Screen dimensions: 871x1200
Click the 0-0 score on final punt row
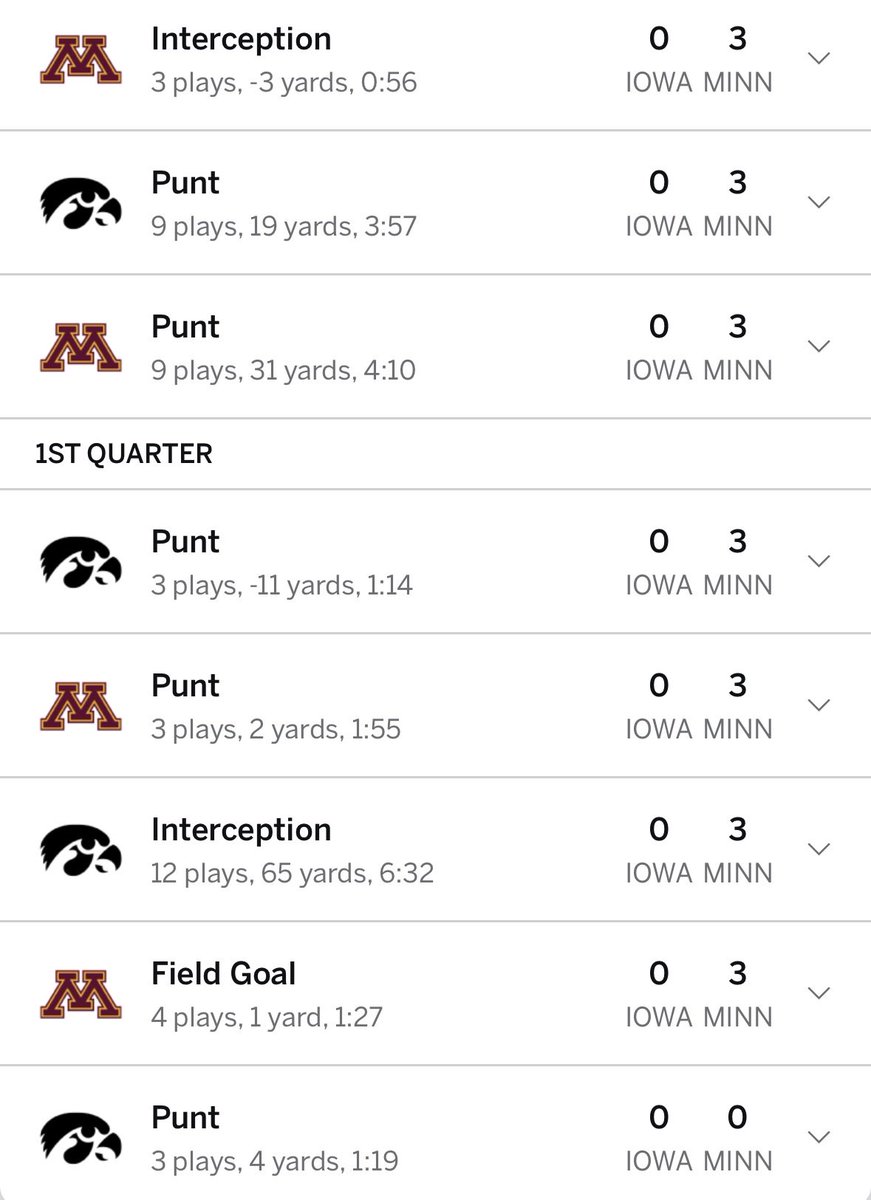coord(698,1117)
